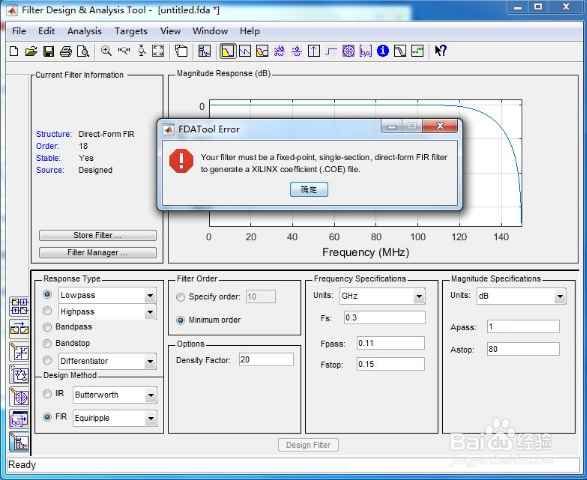Click the Fpass input field

[x=391, y=343]
